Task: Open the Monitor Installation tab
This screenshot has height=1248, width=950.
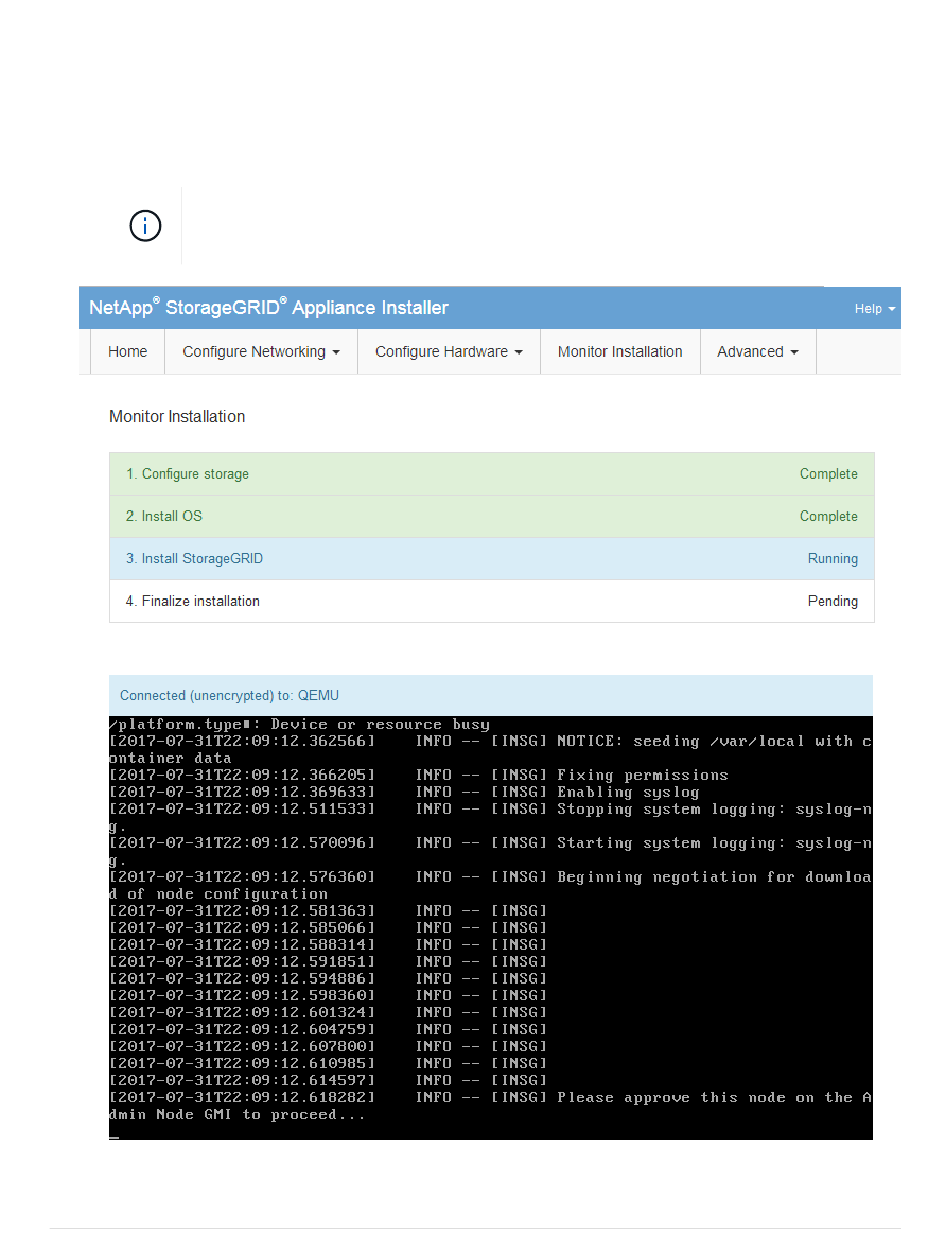Action: tap(620, 352)
